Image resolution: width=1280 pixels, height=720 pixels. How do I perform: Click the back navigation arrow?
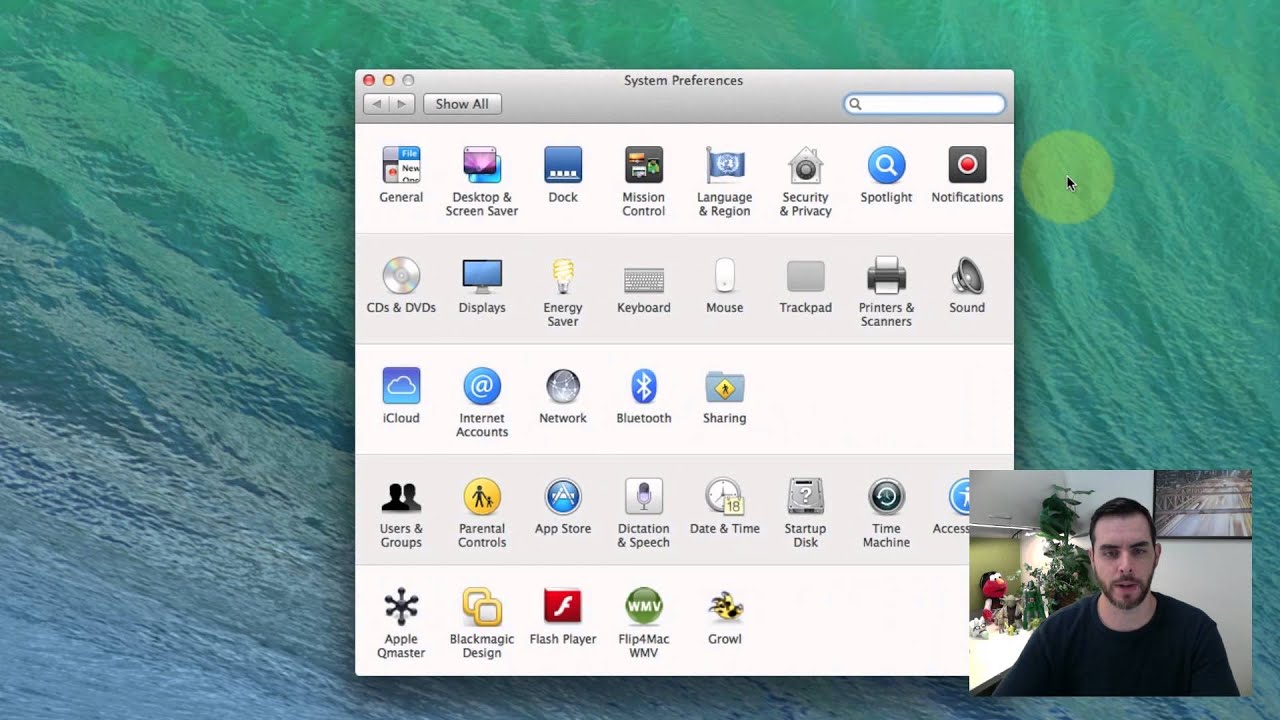(x=376, y=104)
